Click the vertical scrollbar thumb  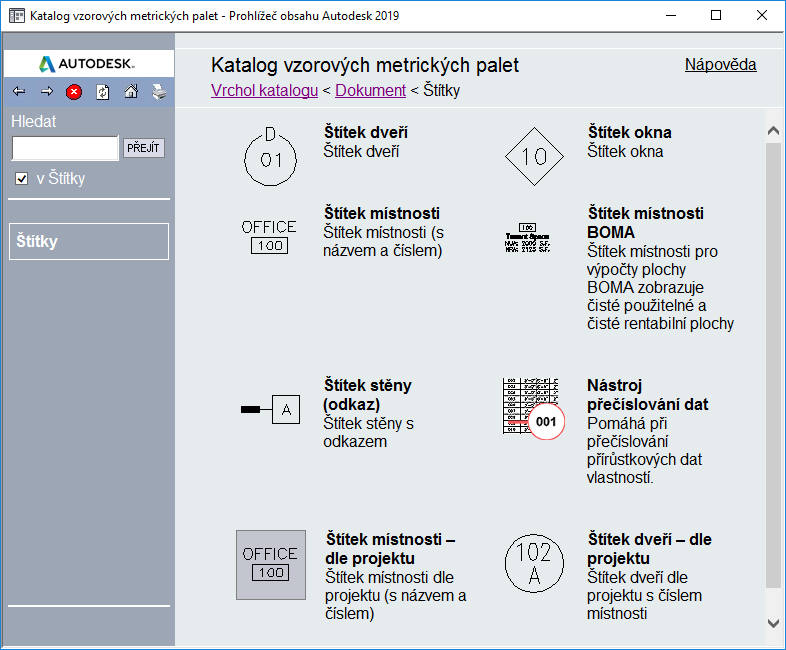click(x=773, y=365)
